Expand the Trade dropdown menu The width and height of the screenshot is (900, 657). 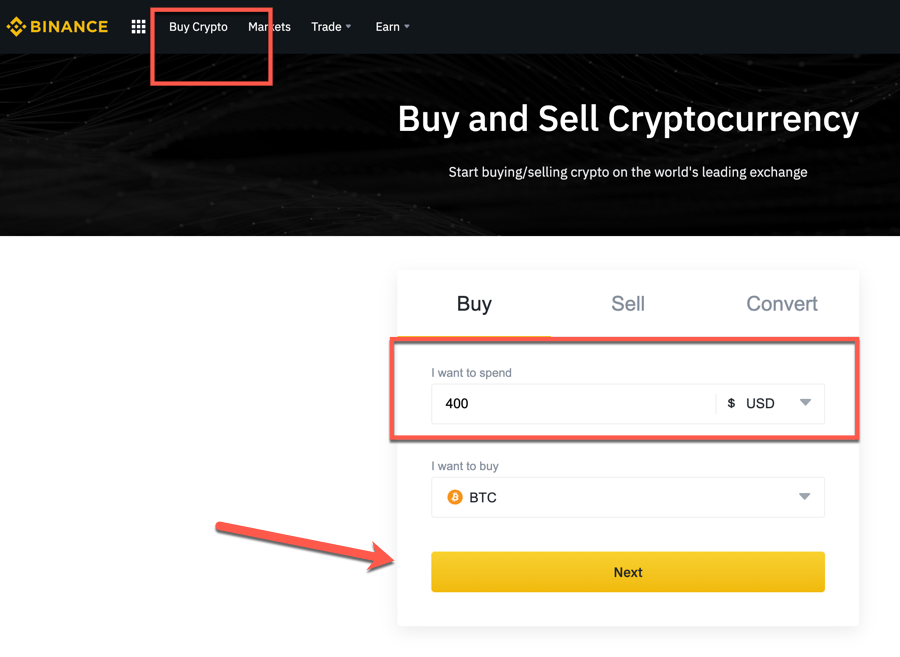point(331,27)
